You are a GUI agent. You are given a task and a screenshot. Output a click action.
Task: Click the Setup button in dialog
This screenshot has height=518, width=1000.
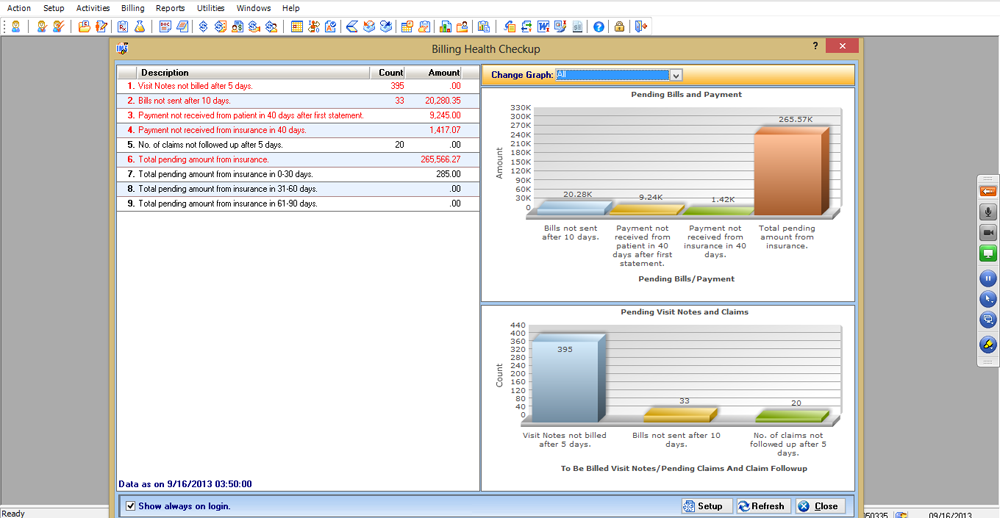(705, 506)
